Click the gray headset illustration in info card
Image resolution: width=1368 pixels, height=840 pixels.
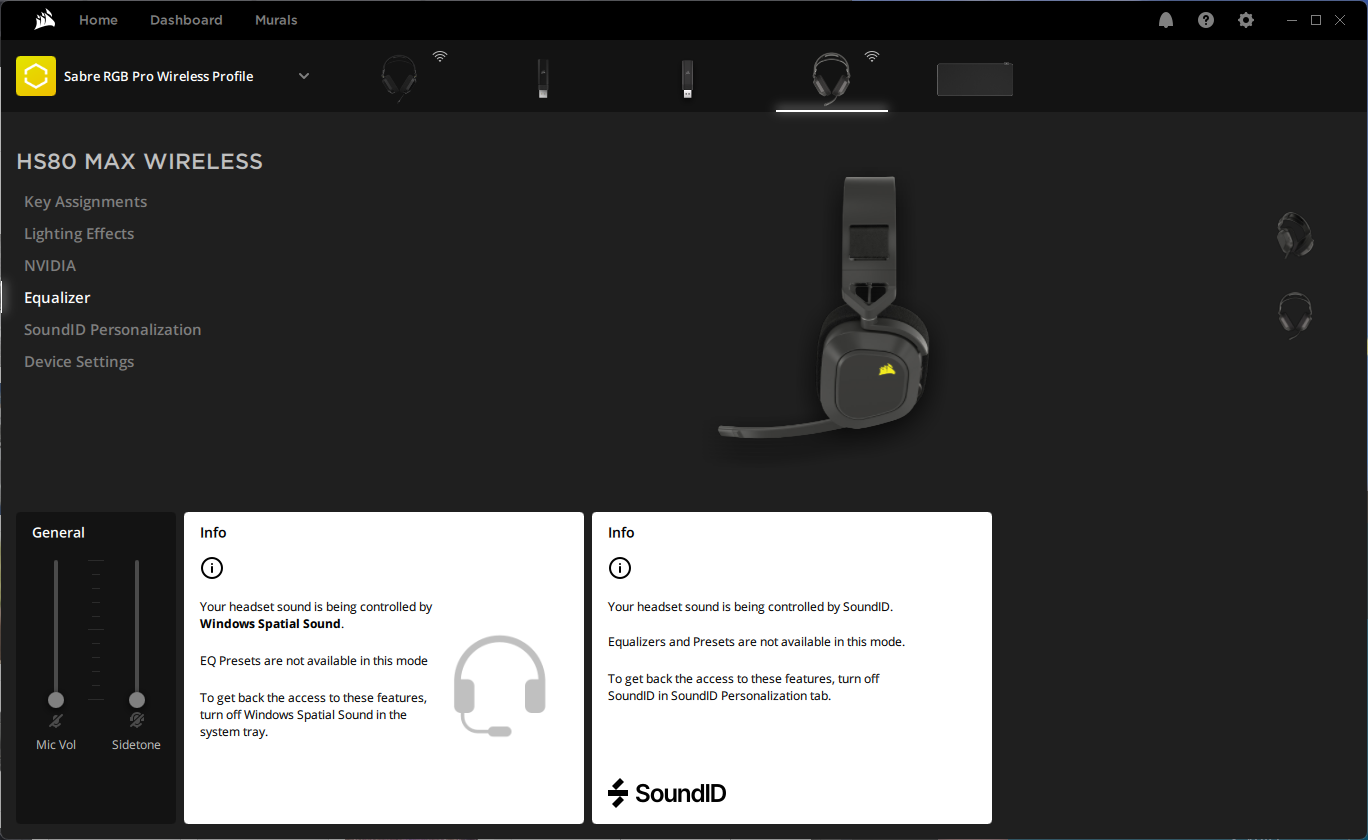(500, 686)
